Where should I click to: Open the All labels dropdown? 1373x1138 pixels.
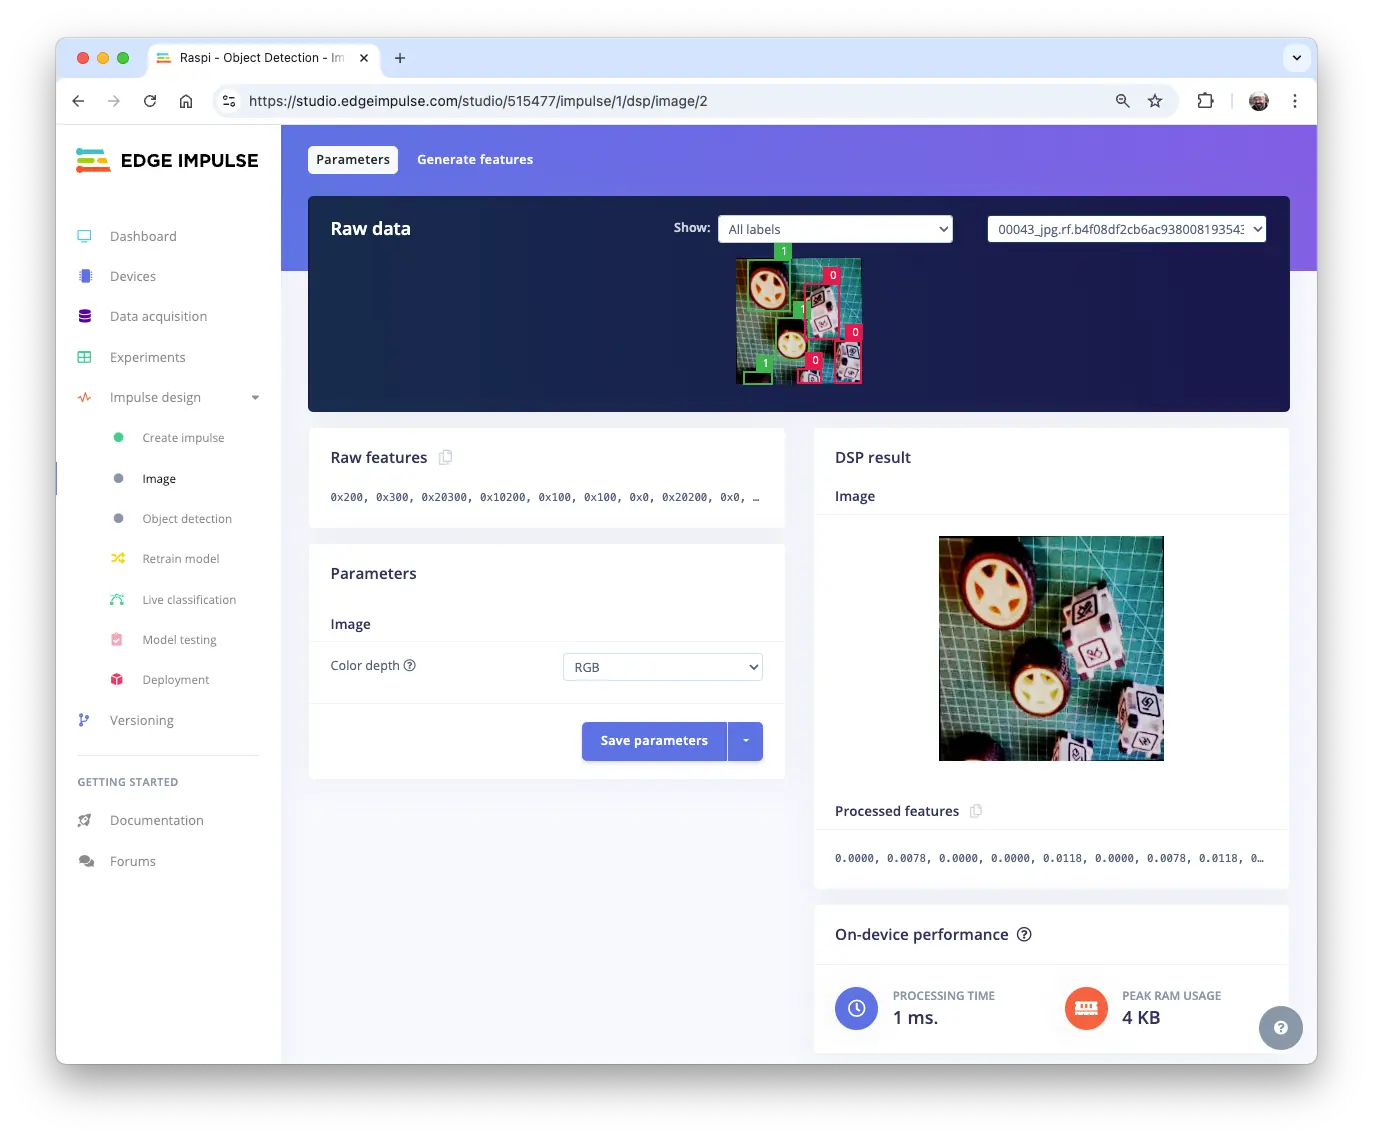(x=835, y=229)
